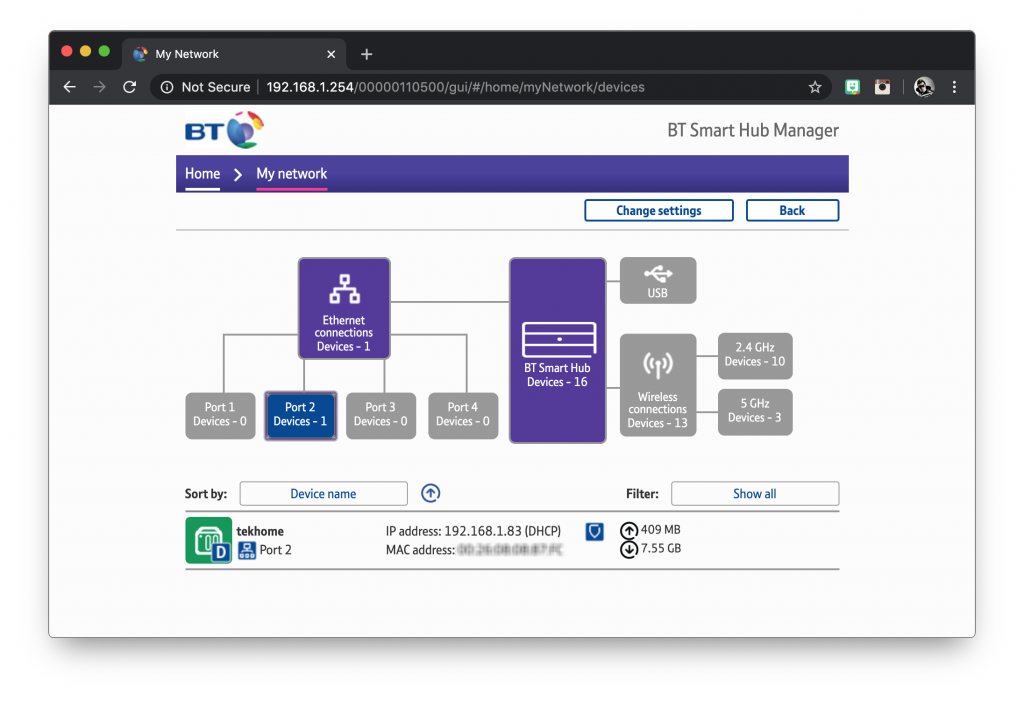The width and height of the screenshot is (1024, 702).
Task: Click the address bar URL
Action: click(x=455, y=87)
